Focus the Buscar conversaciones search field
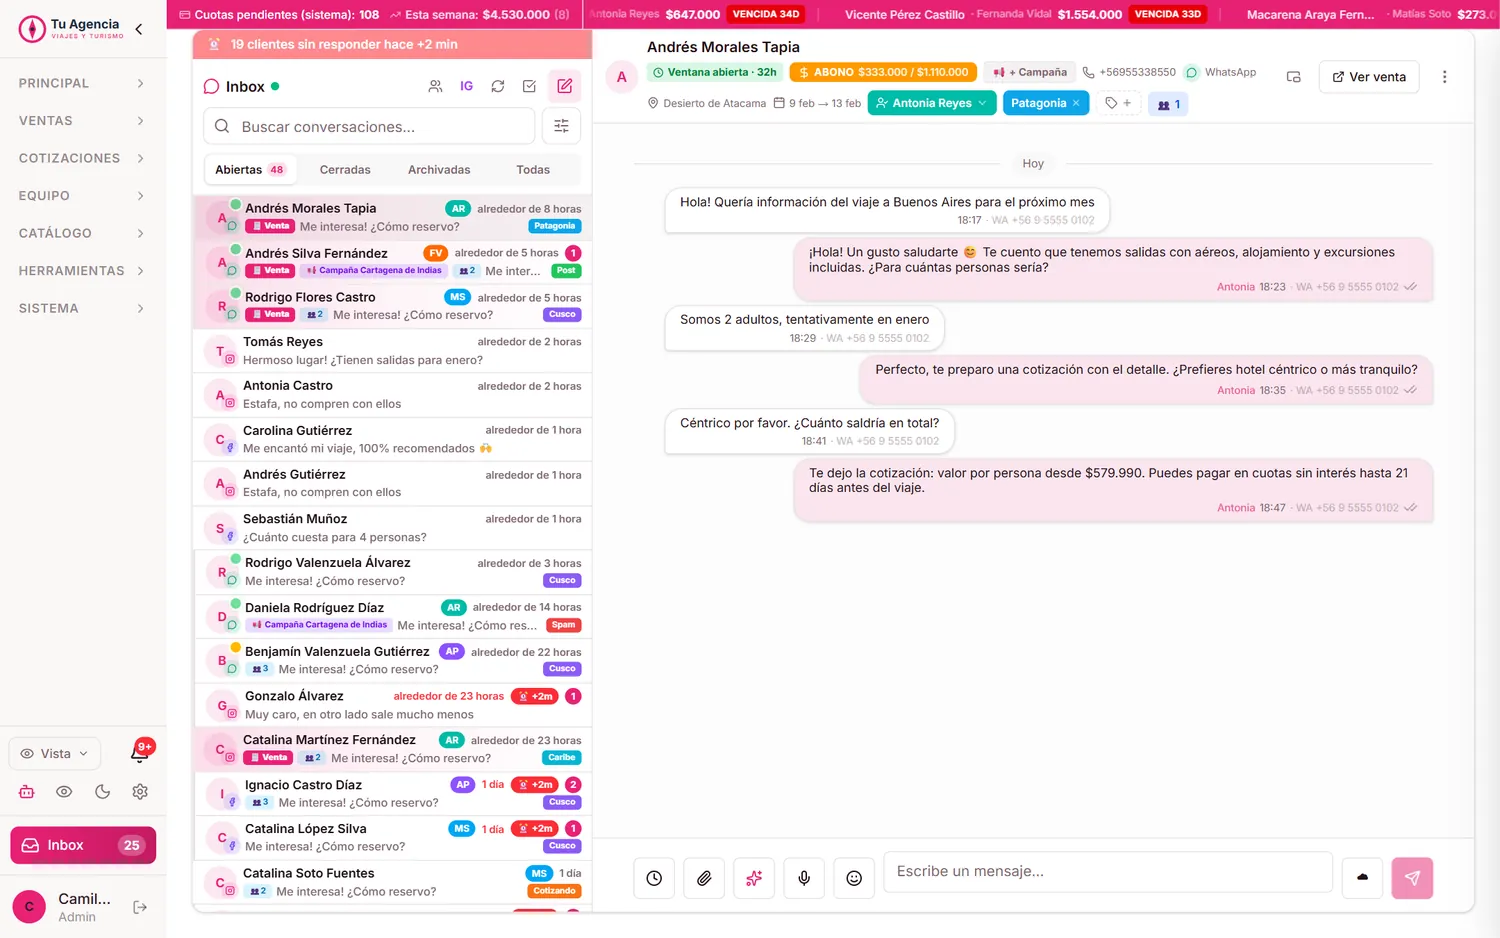1500x938 pixels. pyautogui.click(x=369, y=126)
